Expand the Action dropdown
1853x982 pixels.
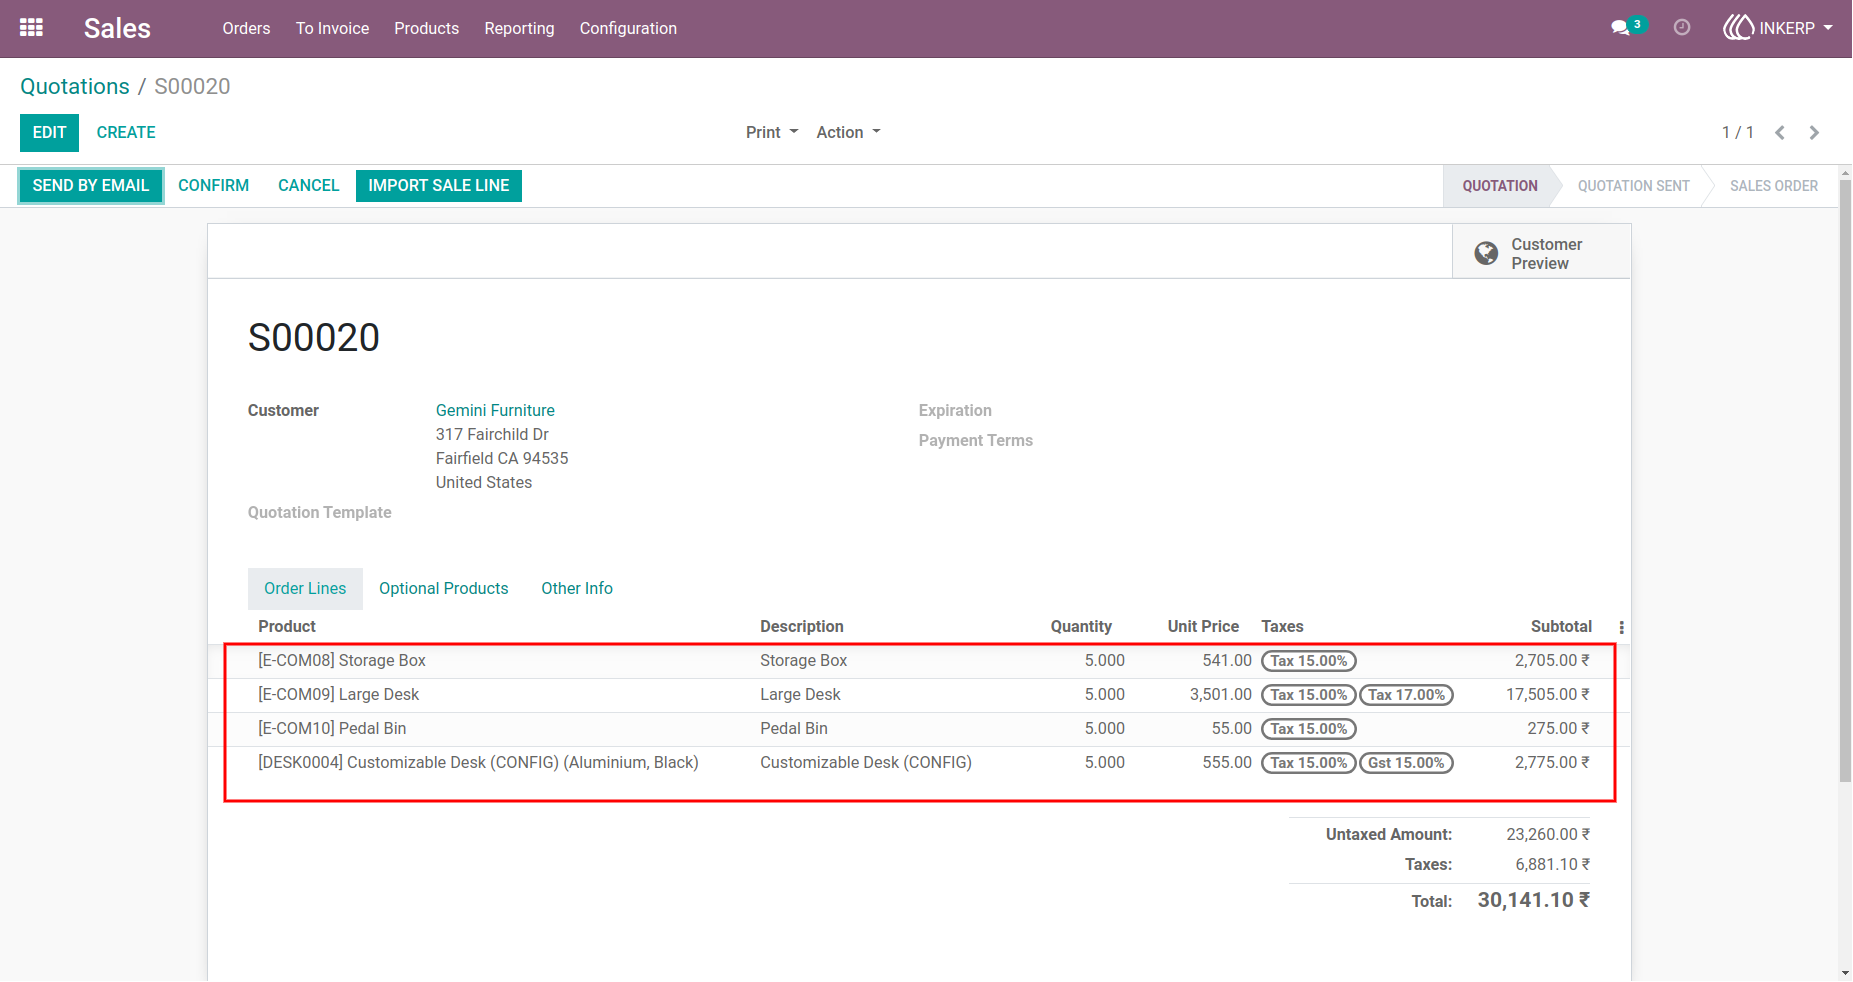coord(848,132)
